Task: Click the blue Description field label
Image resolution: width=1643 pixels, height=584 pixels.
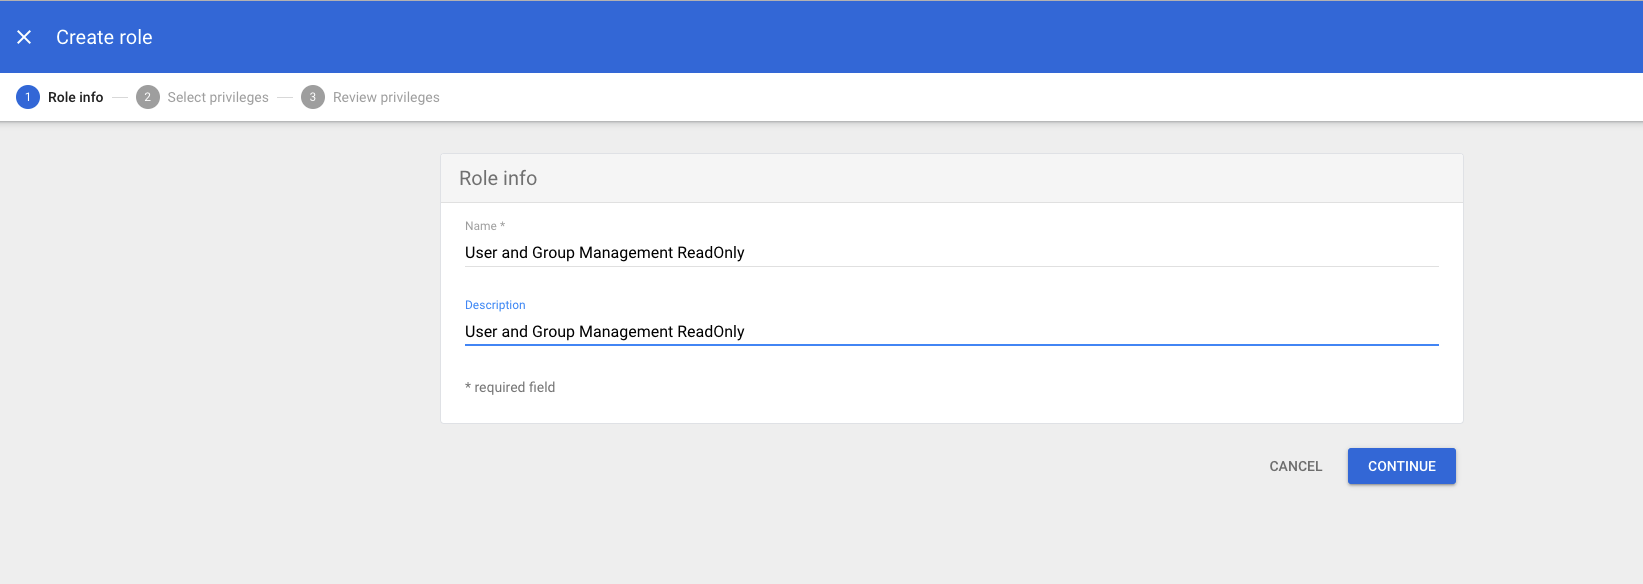Action: click(x=495, y=305)
